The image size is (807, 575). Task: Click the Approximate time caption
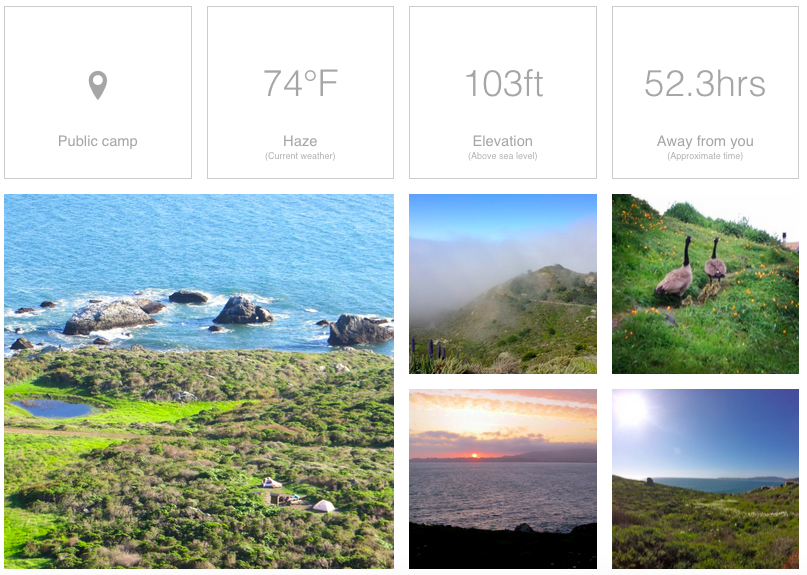705,156
